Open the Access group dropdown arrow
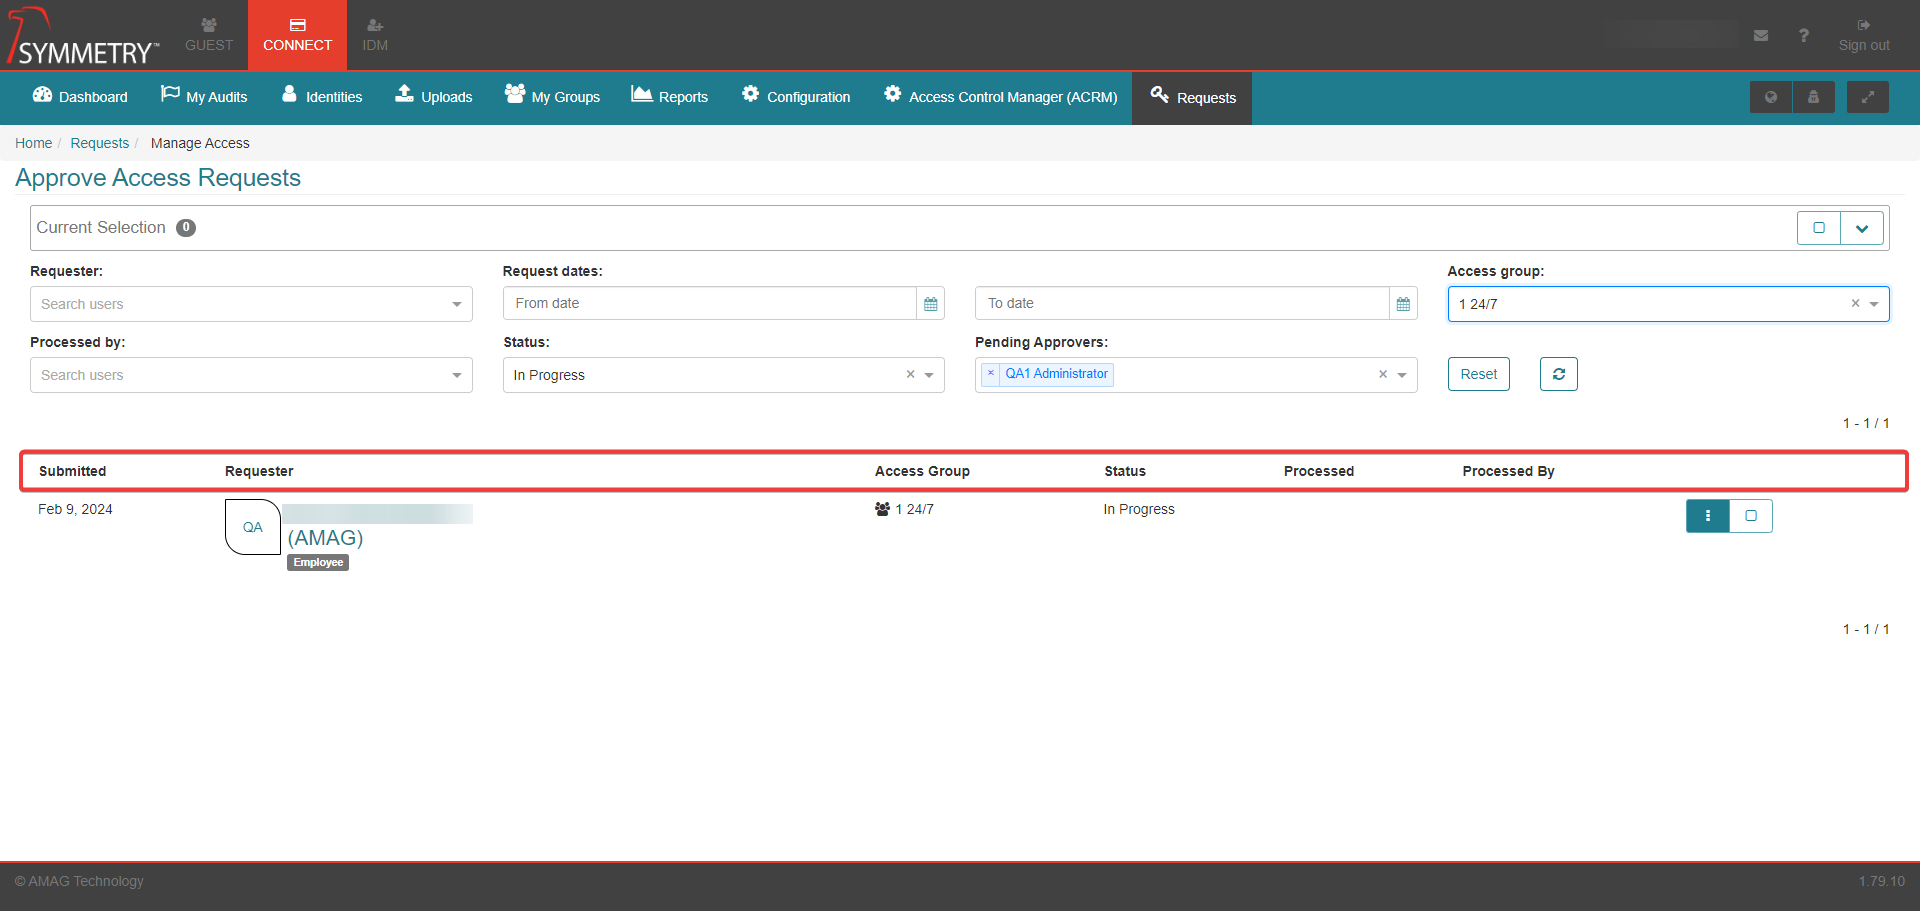This screenshot has width=1920, height=911. pos(1874,304)
